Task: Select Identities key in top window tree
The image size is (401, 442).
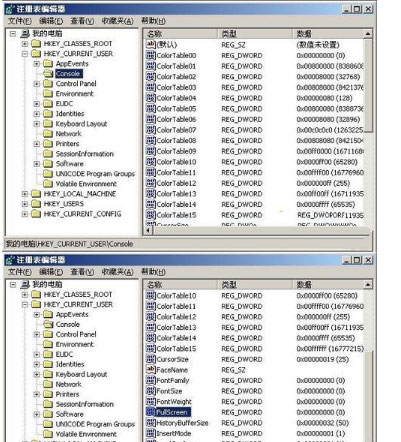Action: click(x=70, y=114)
